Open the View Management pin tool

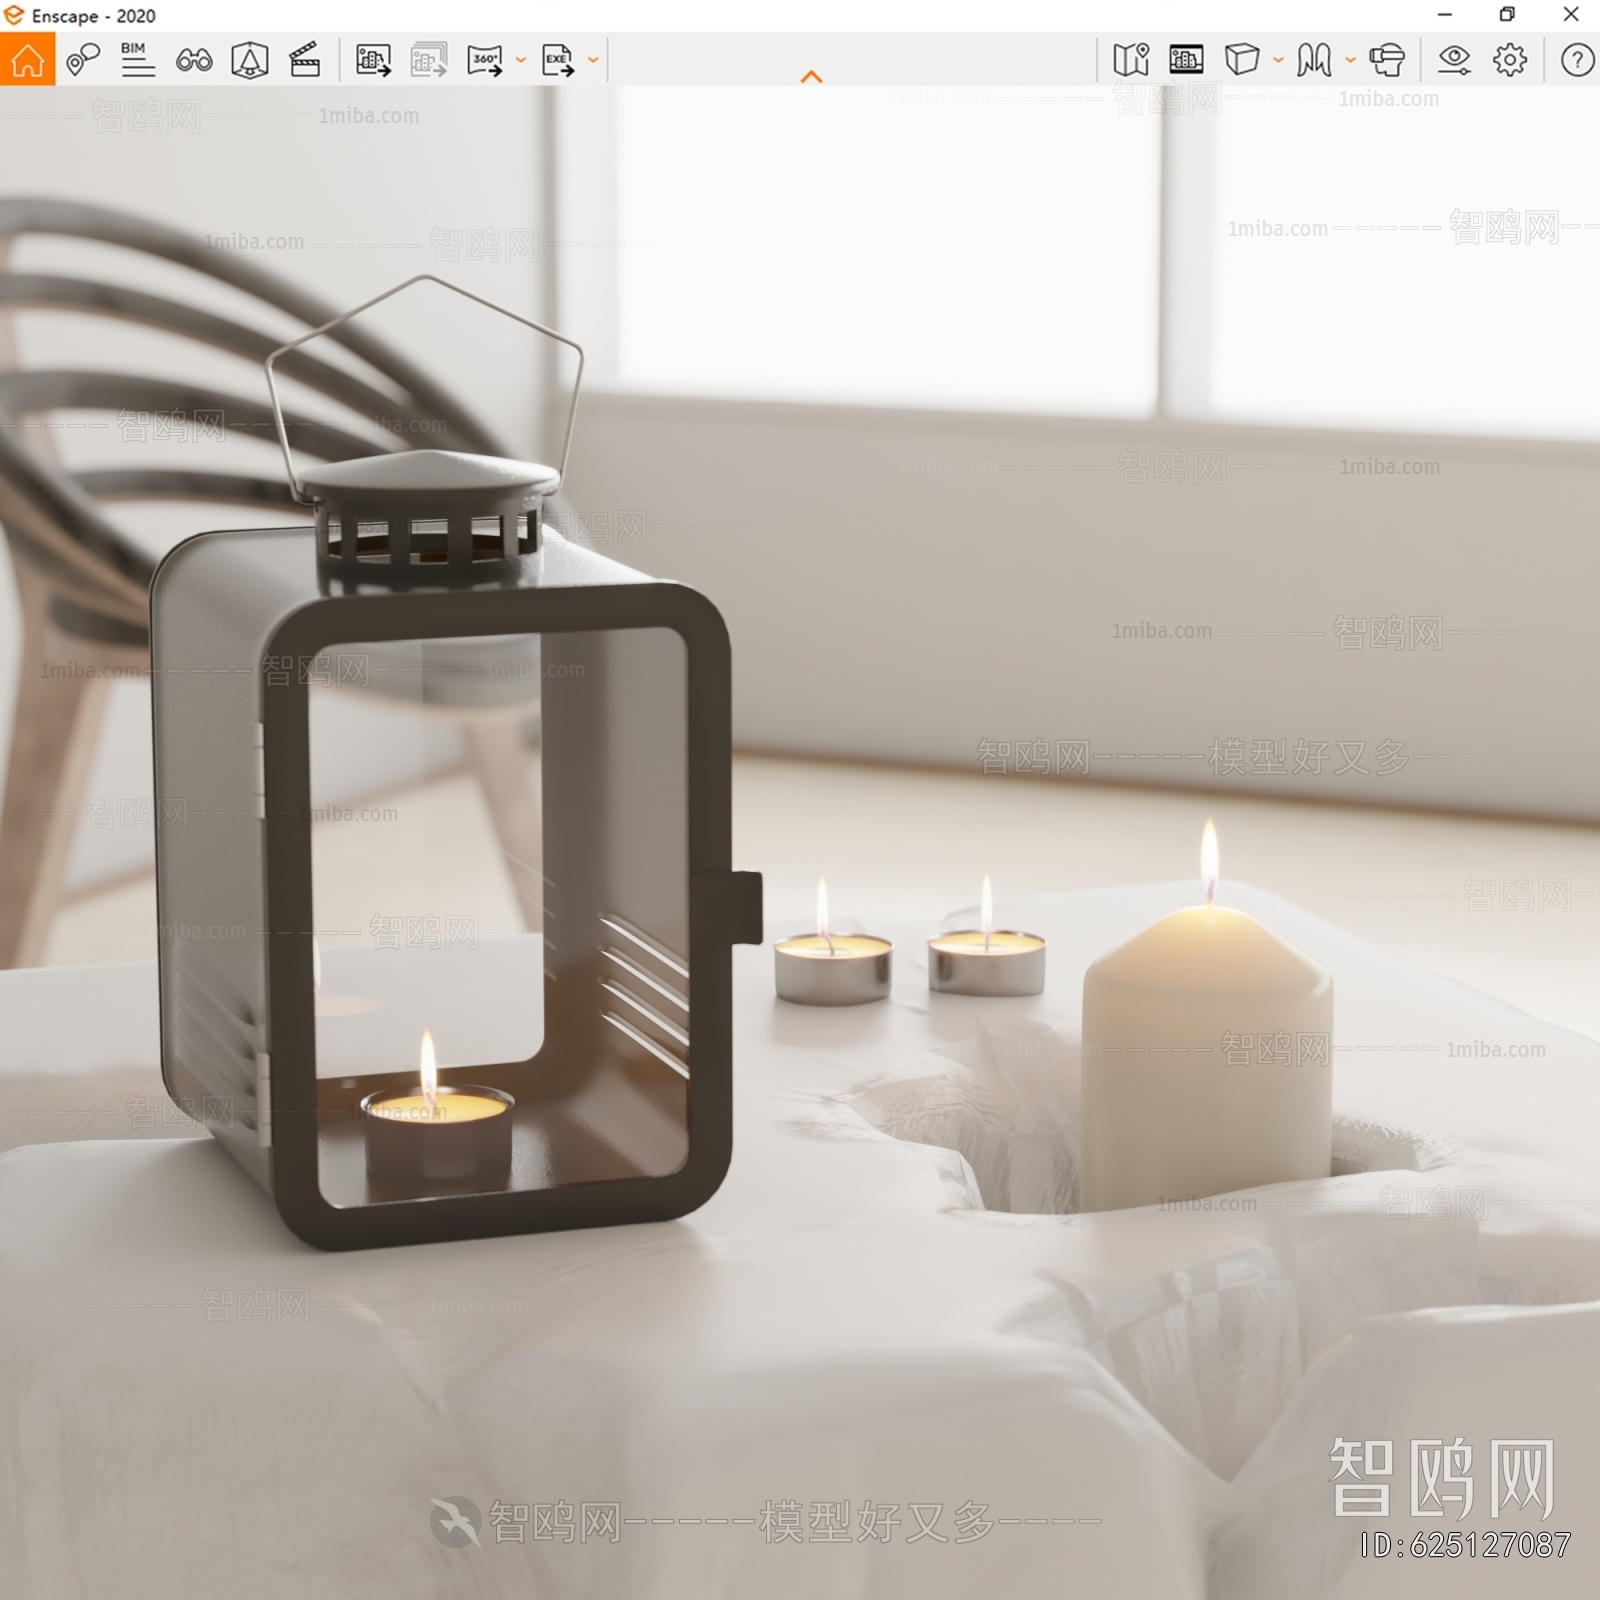(x=85, y=60)
